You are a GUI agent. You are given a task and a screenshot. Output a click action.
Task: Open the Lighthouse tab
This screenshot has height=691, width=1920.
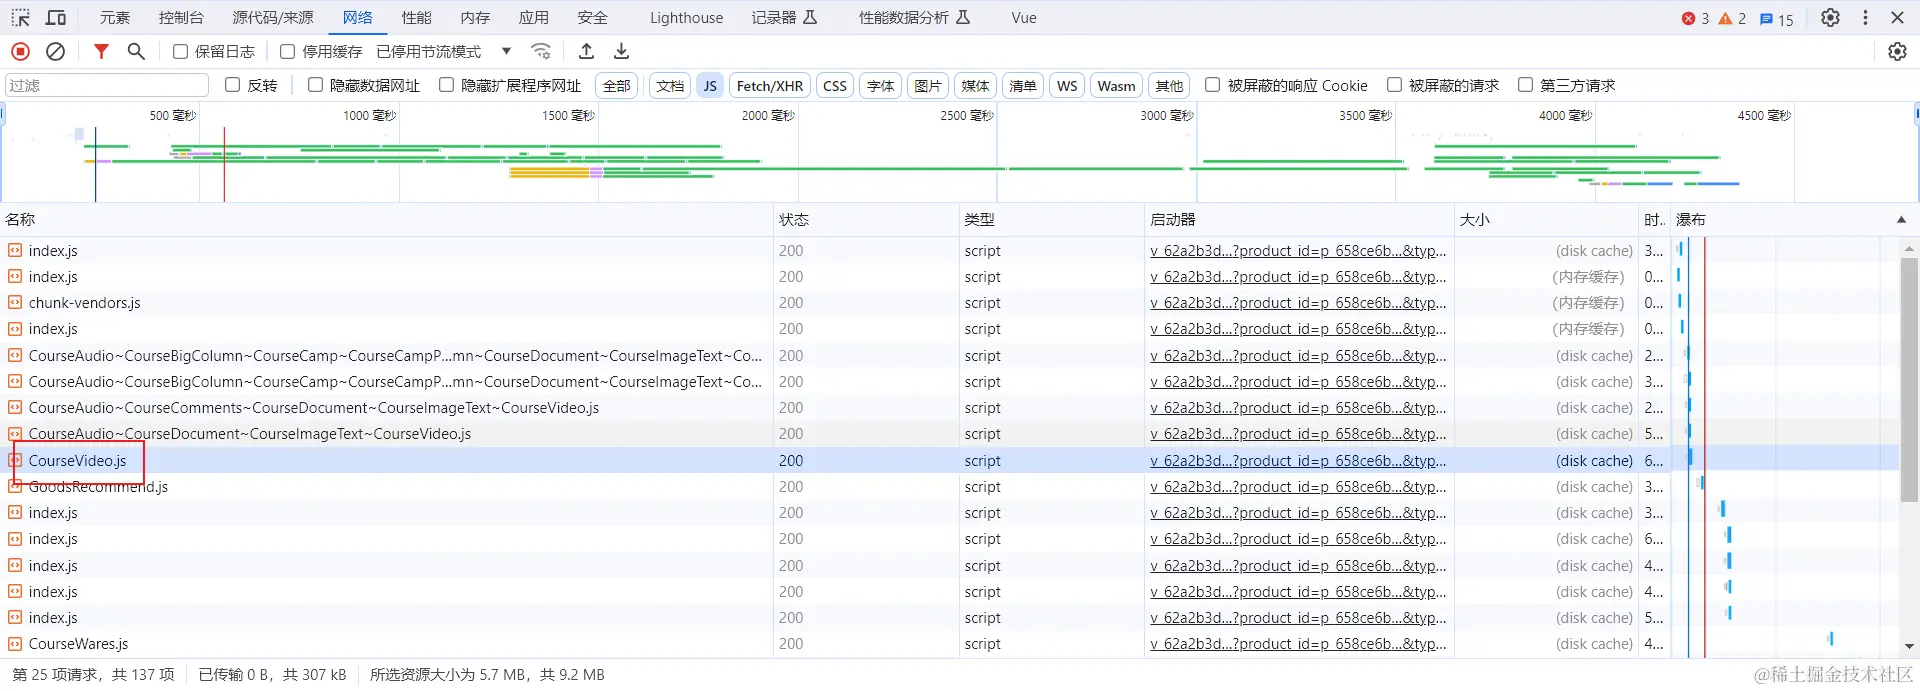tap(686, 18)
